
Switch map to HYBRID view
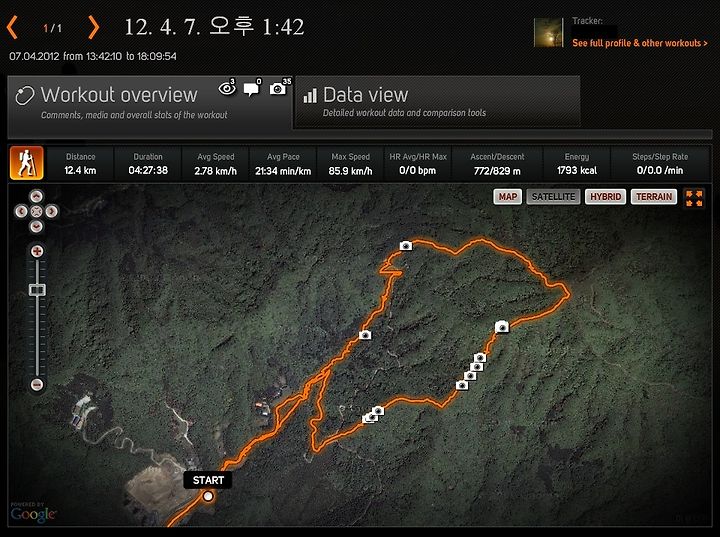pyautogui.click(x=605, y=197)
